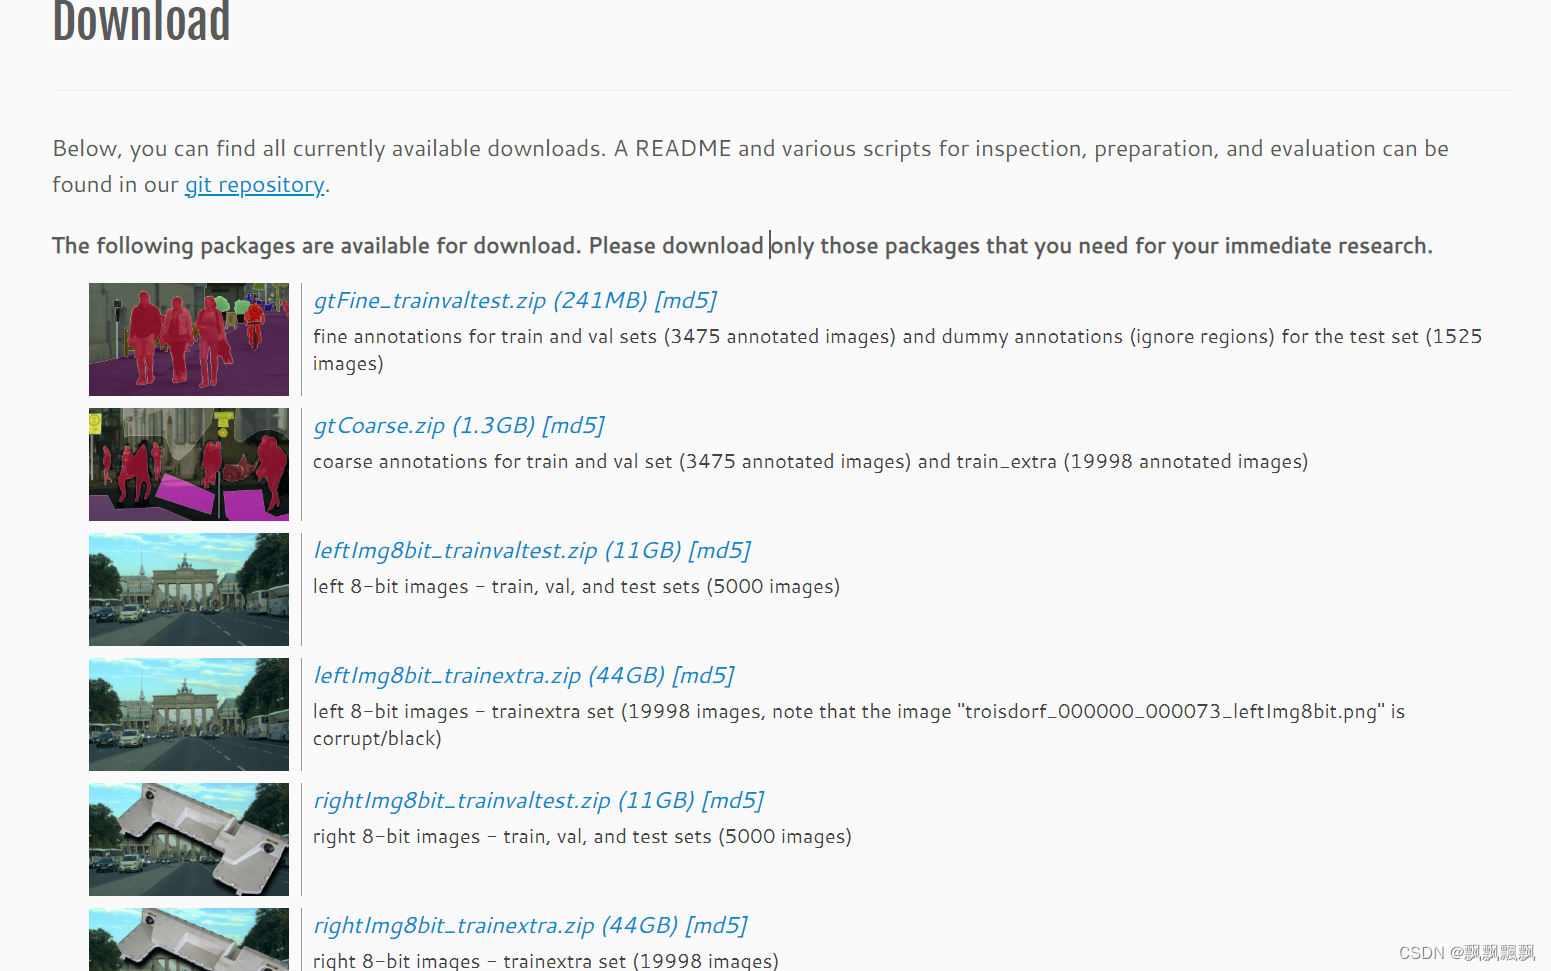Click the text mentioning troisdorf_000000_000073_leftImg8bit.png
Viewport: 1551px width, 971px height.
point(859,725)
